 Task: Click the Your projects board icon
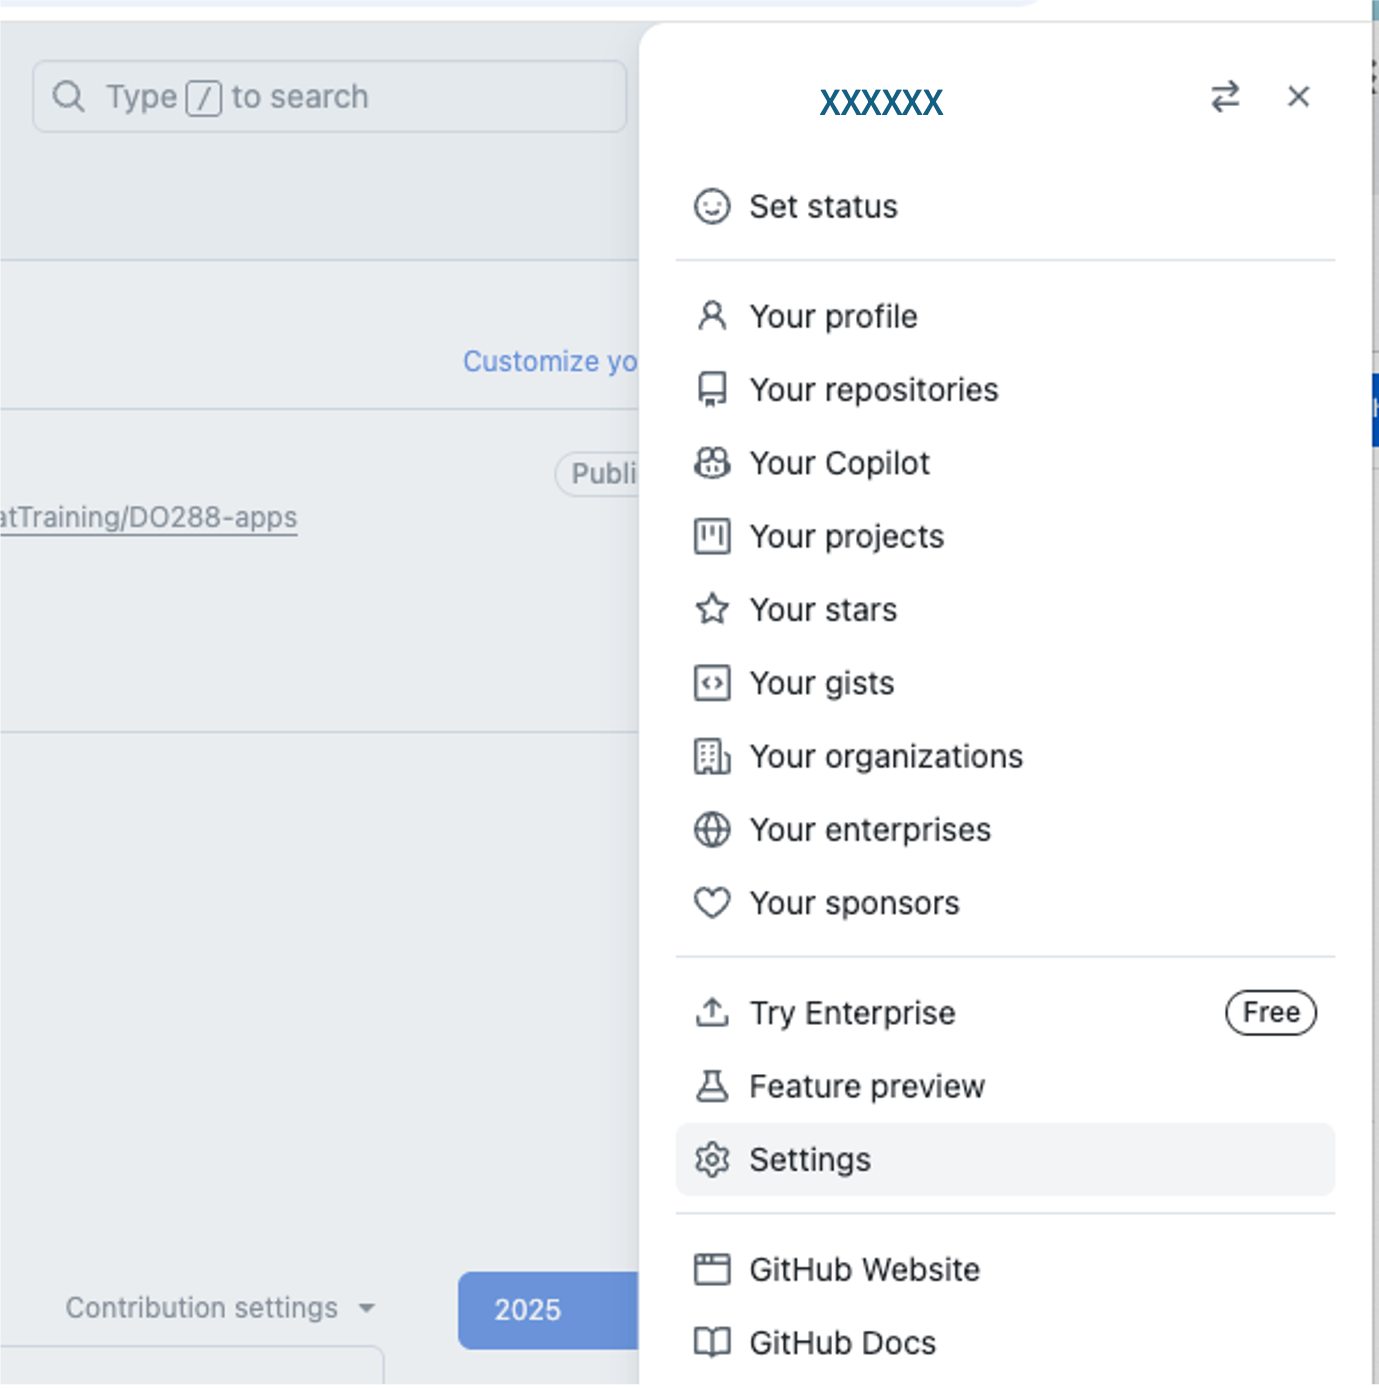pos(712,536)
